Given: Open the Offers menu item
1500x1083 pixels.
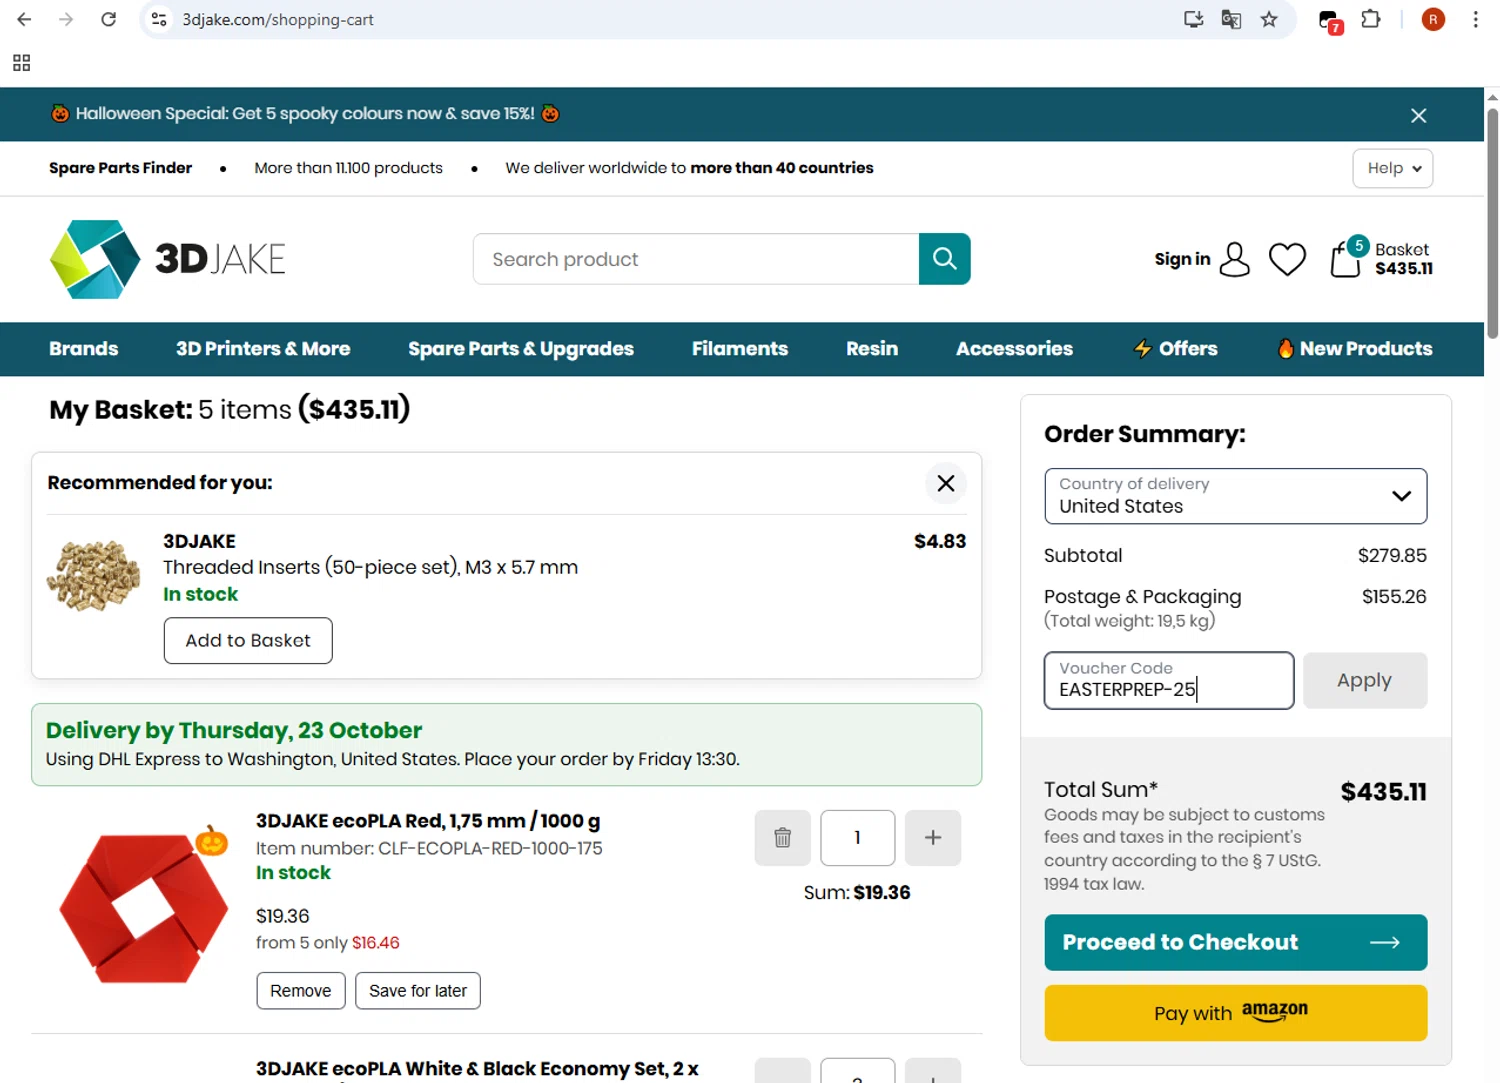Looking at the screenshot, I should [1175, 349].
